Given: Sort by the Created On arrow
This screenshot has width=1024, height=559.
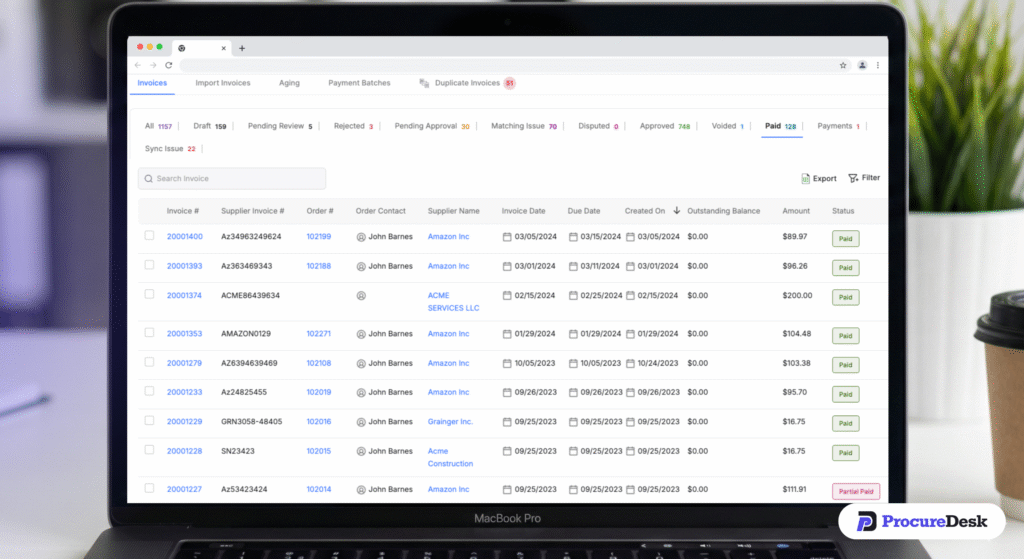Looking at the screenshot, I should [x=677, y=211].
